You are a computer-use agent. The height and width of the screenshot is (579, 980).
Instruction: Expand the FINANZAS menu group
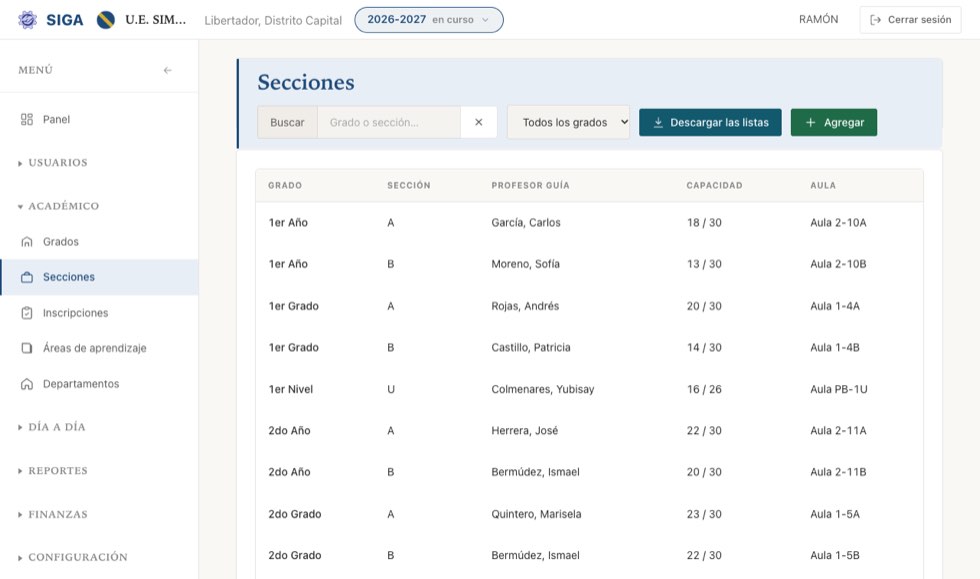pyautogui.click(x=53, y=515)
